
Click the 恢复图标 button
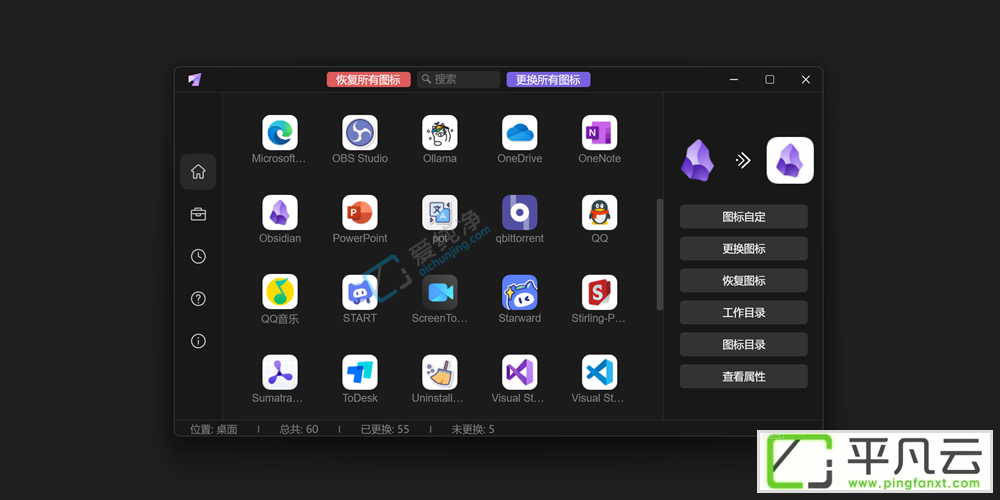pos(744,281)
